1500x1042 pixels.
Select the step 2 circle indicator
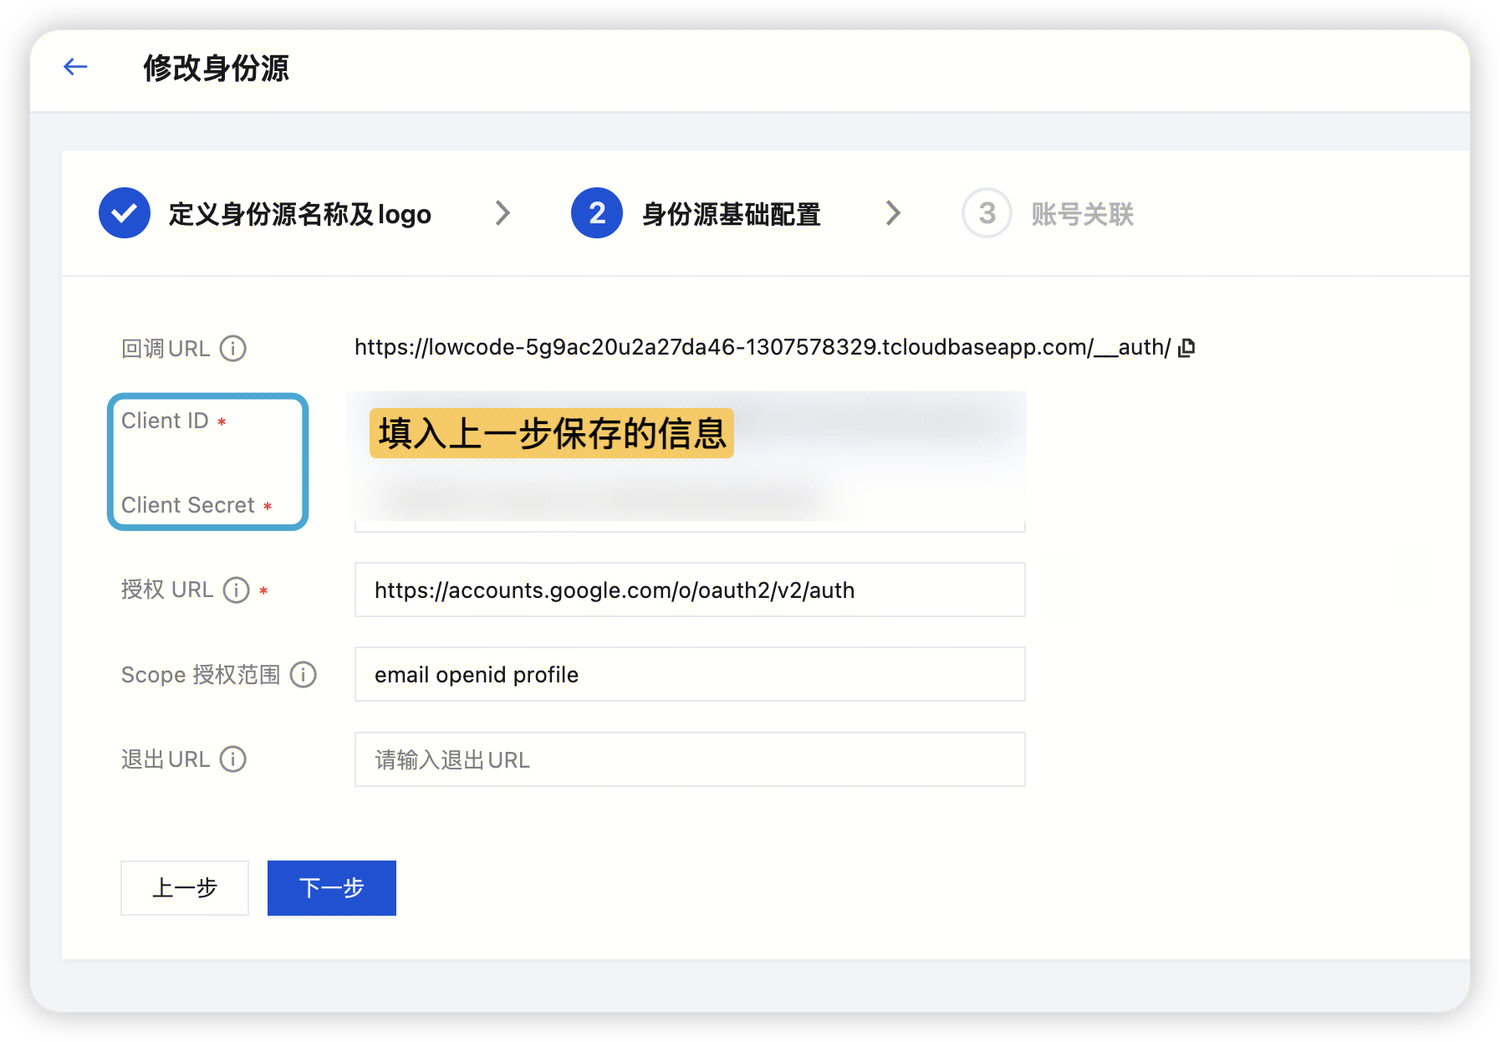[596, 213]
